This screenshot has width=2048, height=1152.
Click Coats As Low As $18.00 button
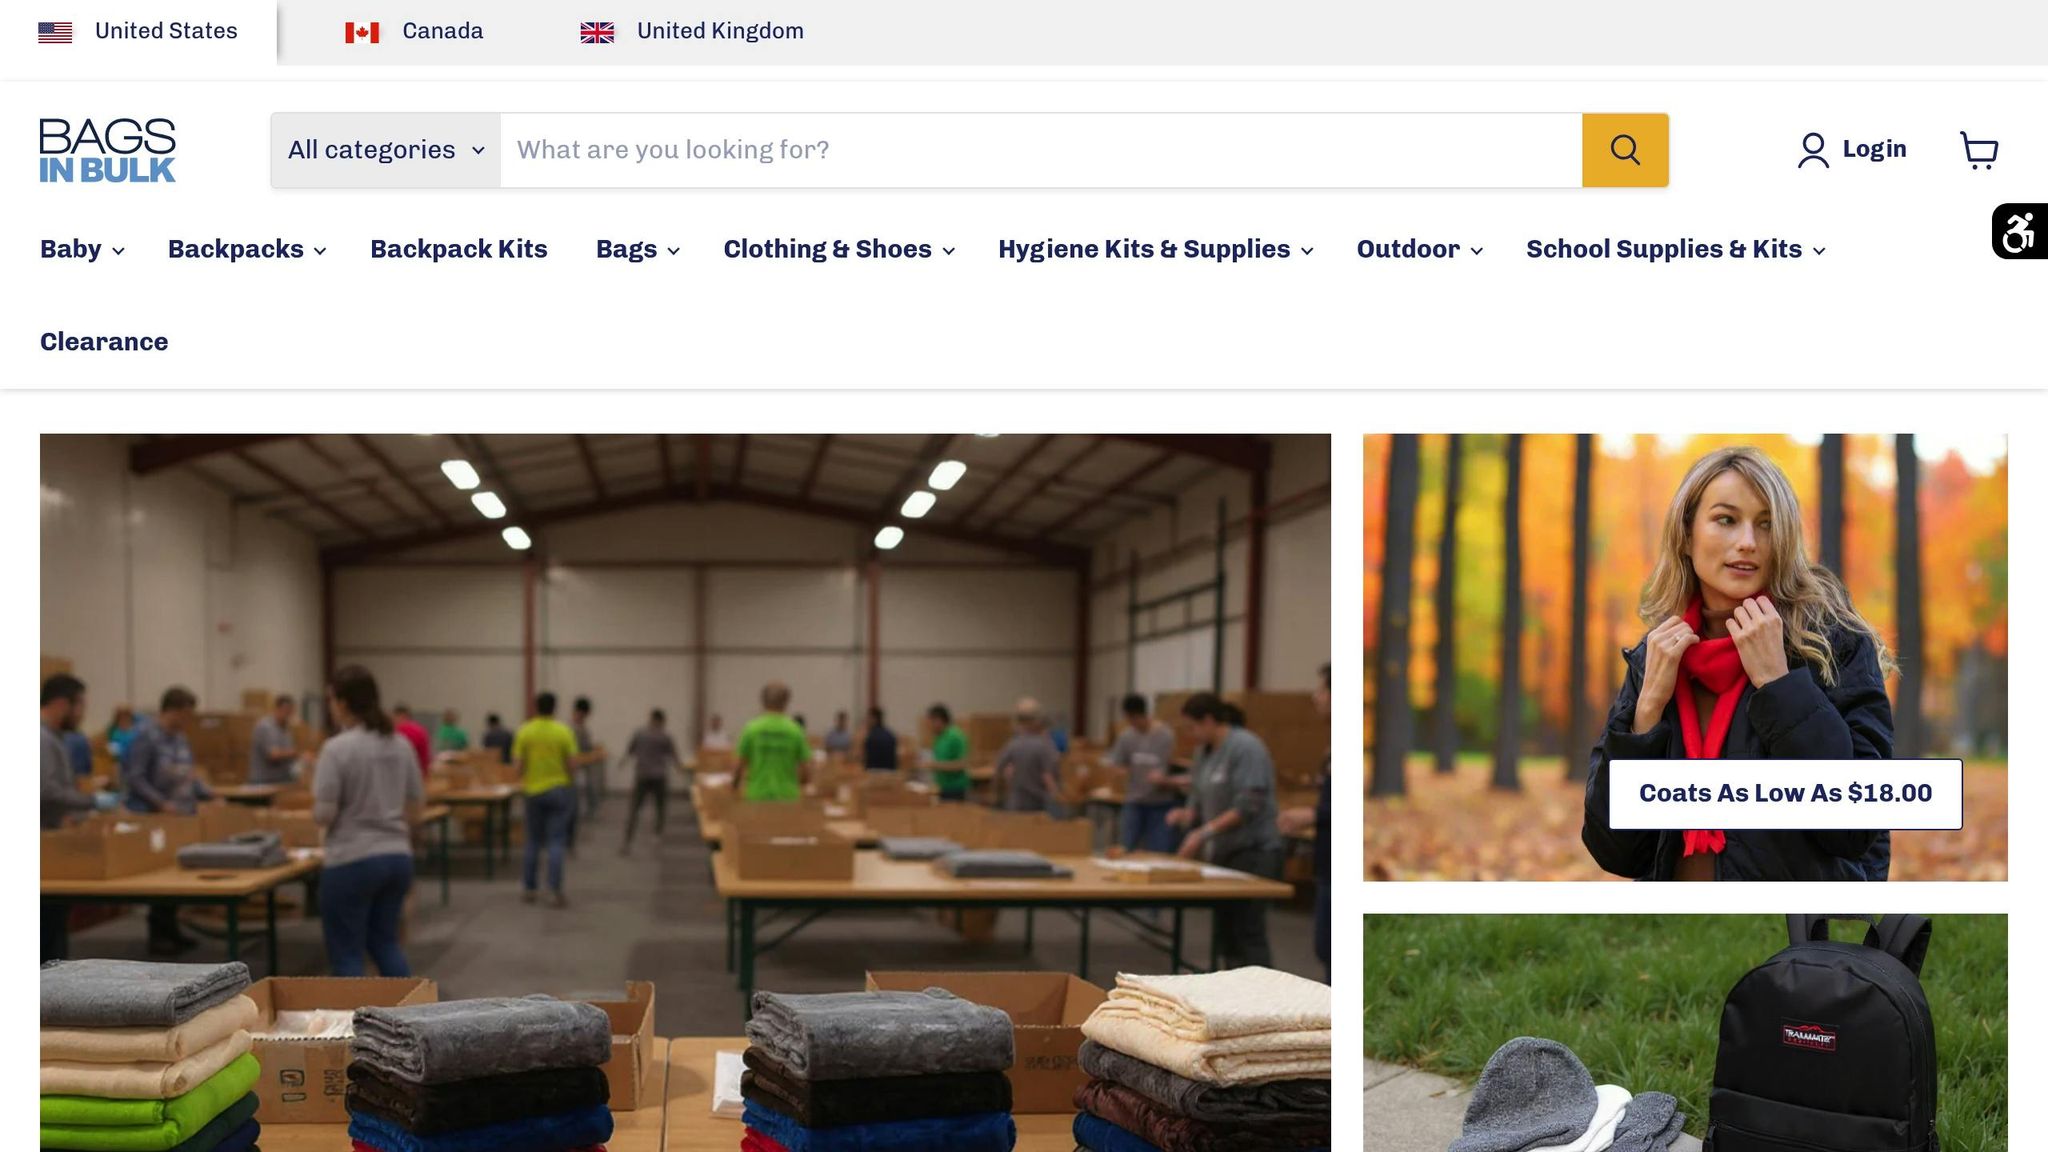(1785, 794)
